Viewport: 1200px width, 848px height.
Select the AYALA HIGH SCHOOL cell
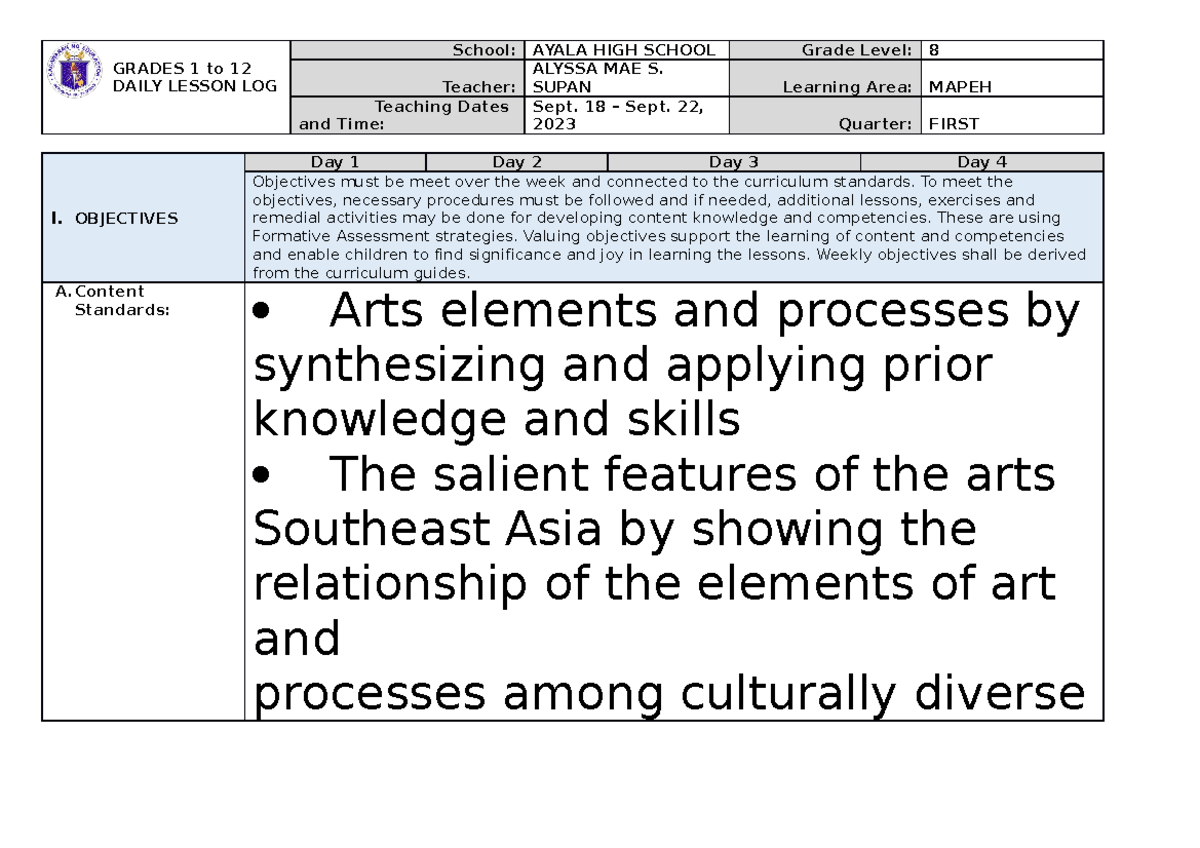click(x=625, y=49)
